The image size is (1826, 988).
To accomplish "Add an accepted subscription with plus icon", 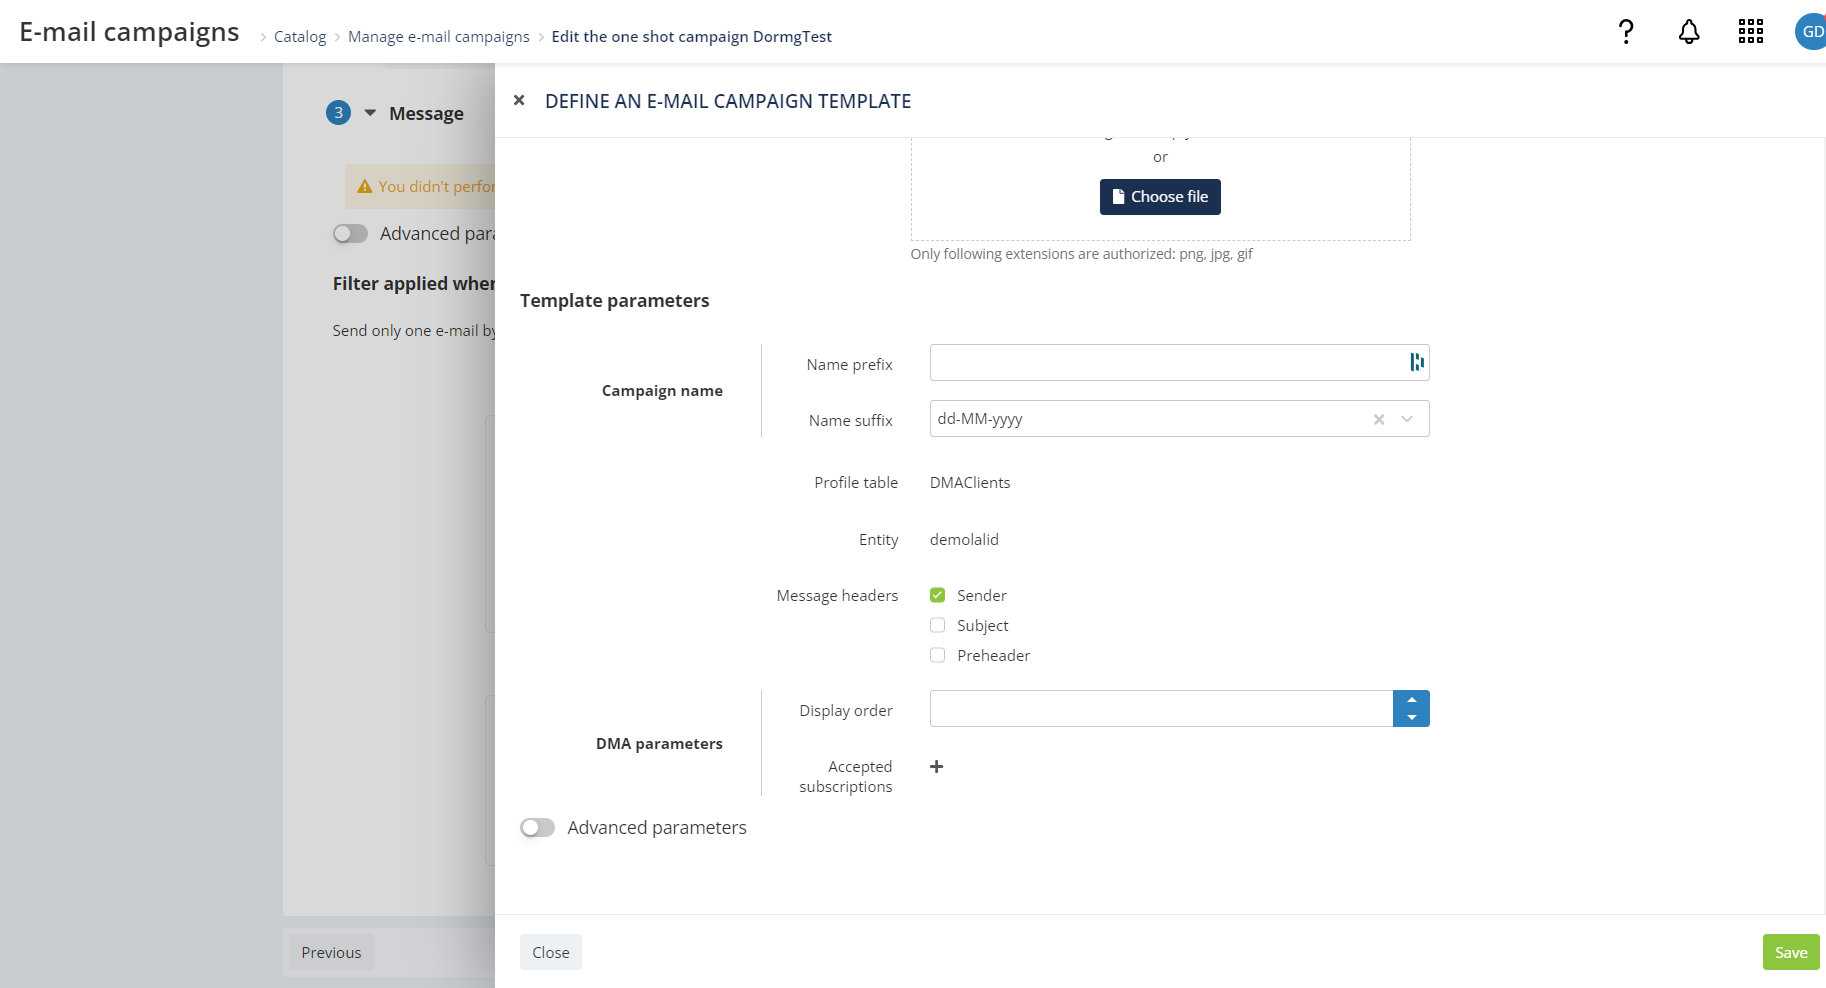I will pos(936,766).
